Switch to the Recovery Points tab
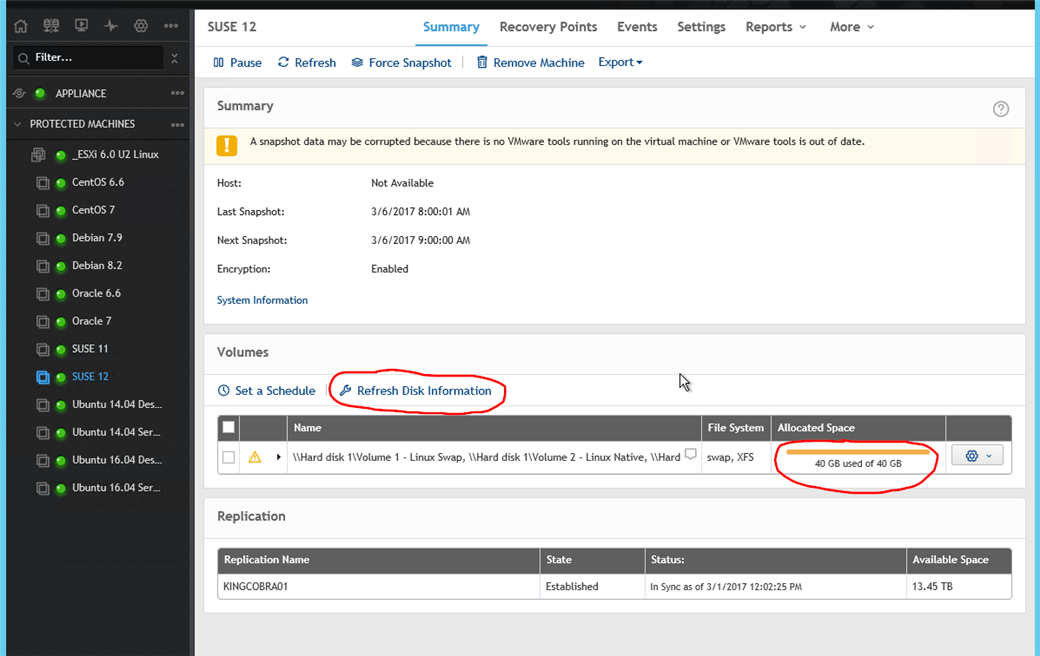The height and width of the screenshot is (656, 1040). 548,27
